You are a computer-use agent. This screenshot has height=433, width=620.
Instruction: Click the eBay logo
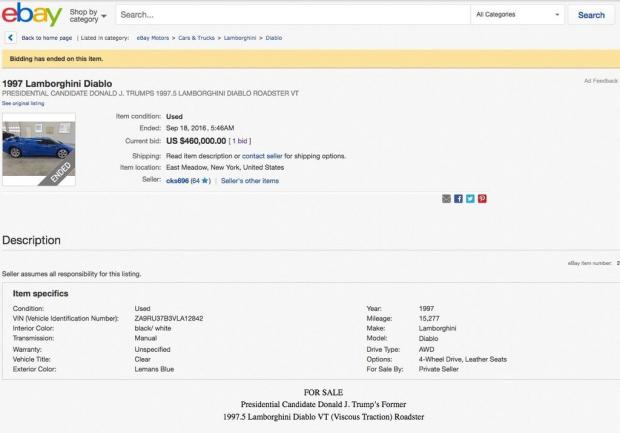click(32, 15)
